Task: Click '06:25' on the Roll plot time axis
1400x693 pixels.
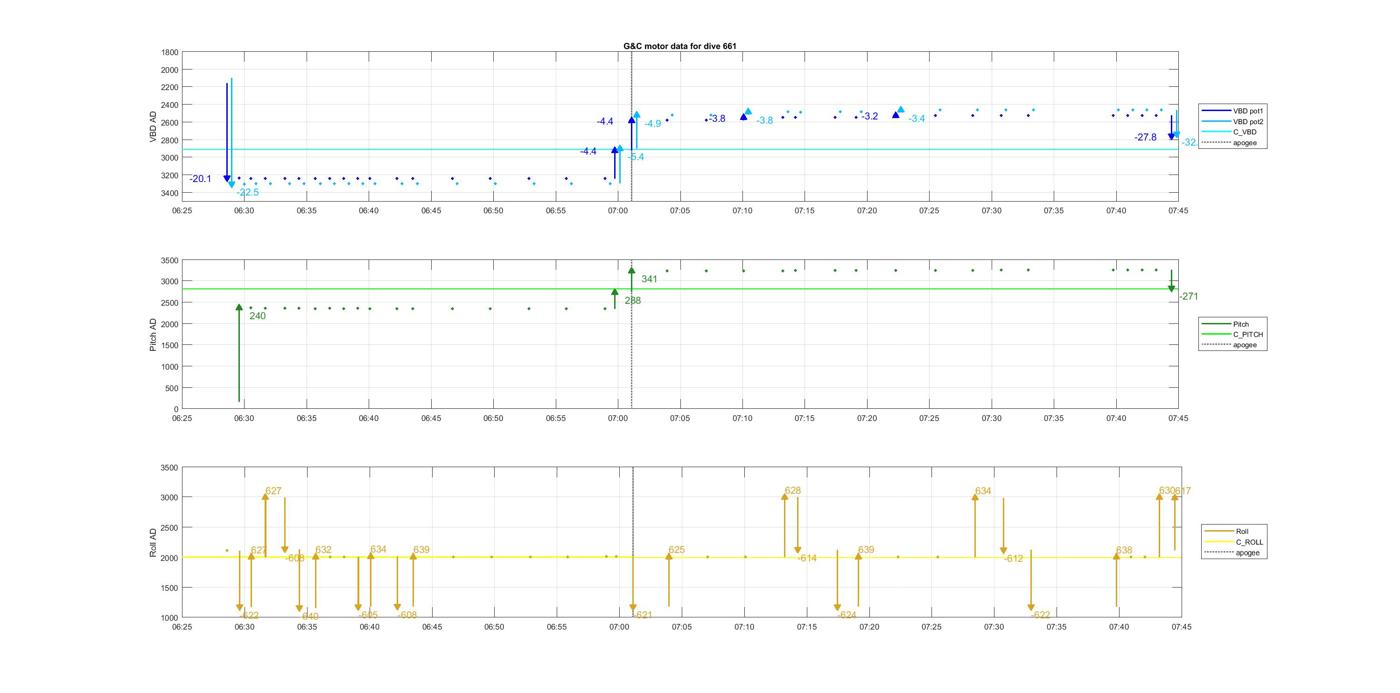Action: tap(182, 627)
